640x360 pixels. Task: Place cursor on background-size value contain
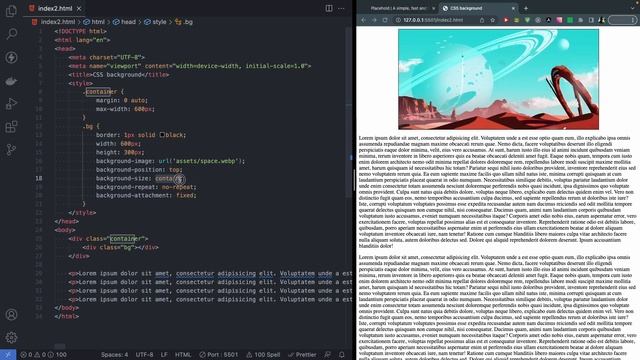[169, 178]
